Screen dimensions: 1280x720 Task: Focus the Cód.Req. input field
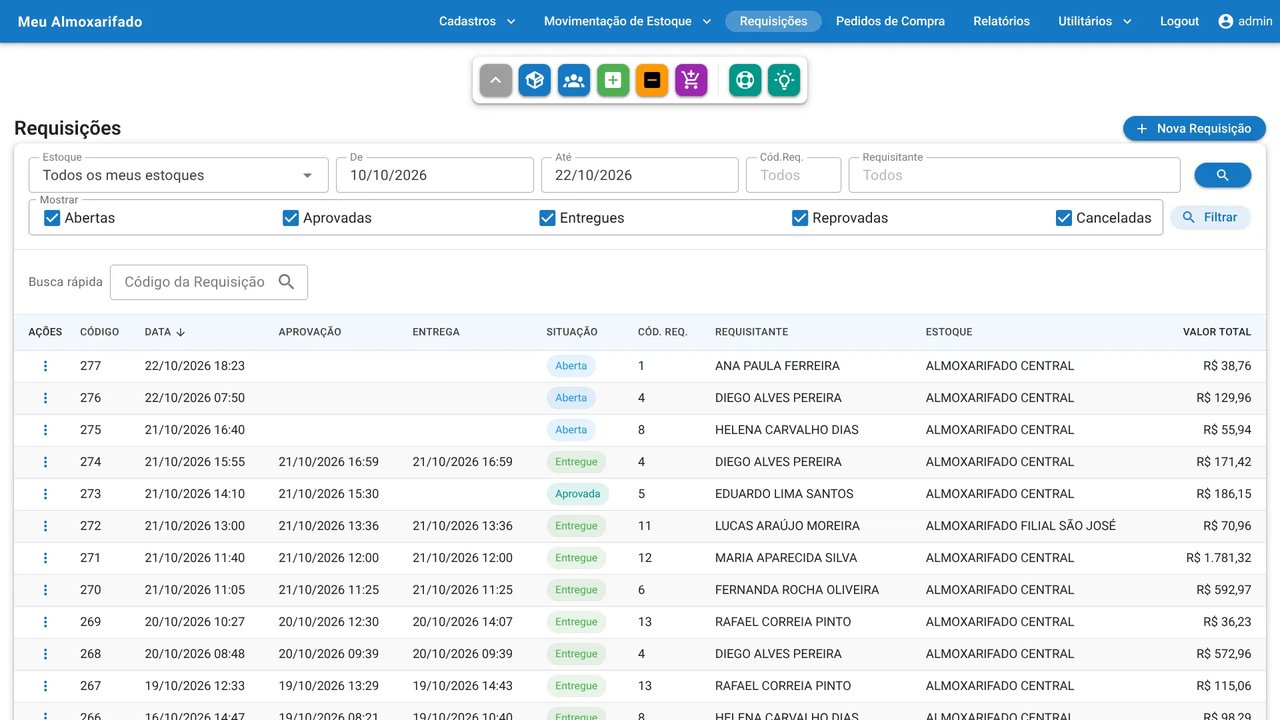point(794,175)
